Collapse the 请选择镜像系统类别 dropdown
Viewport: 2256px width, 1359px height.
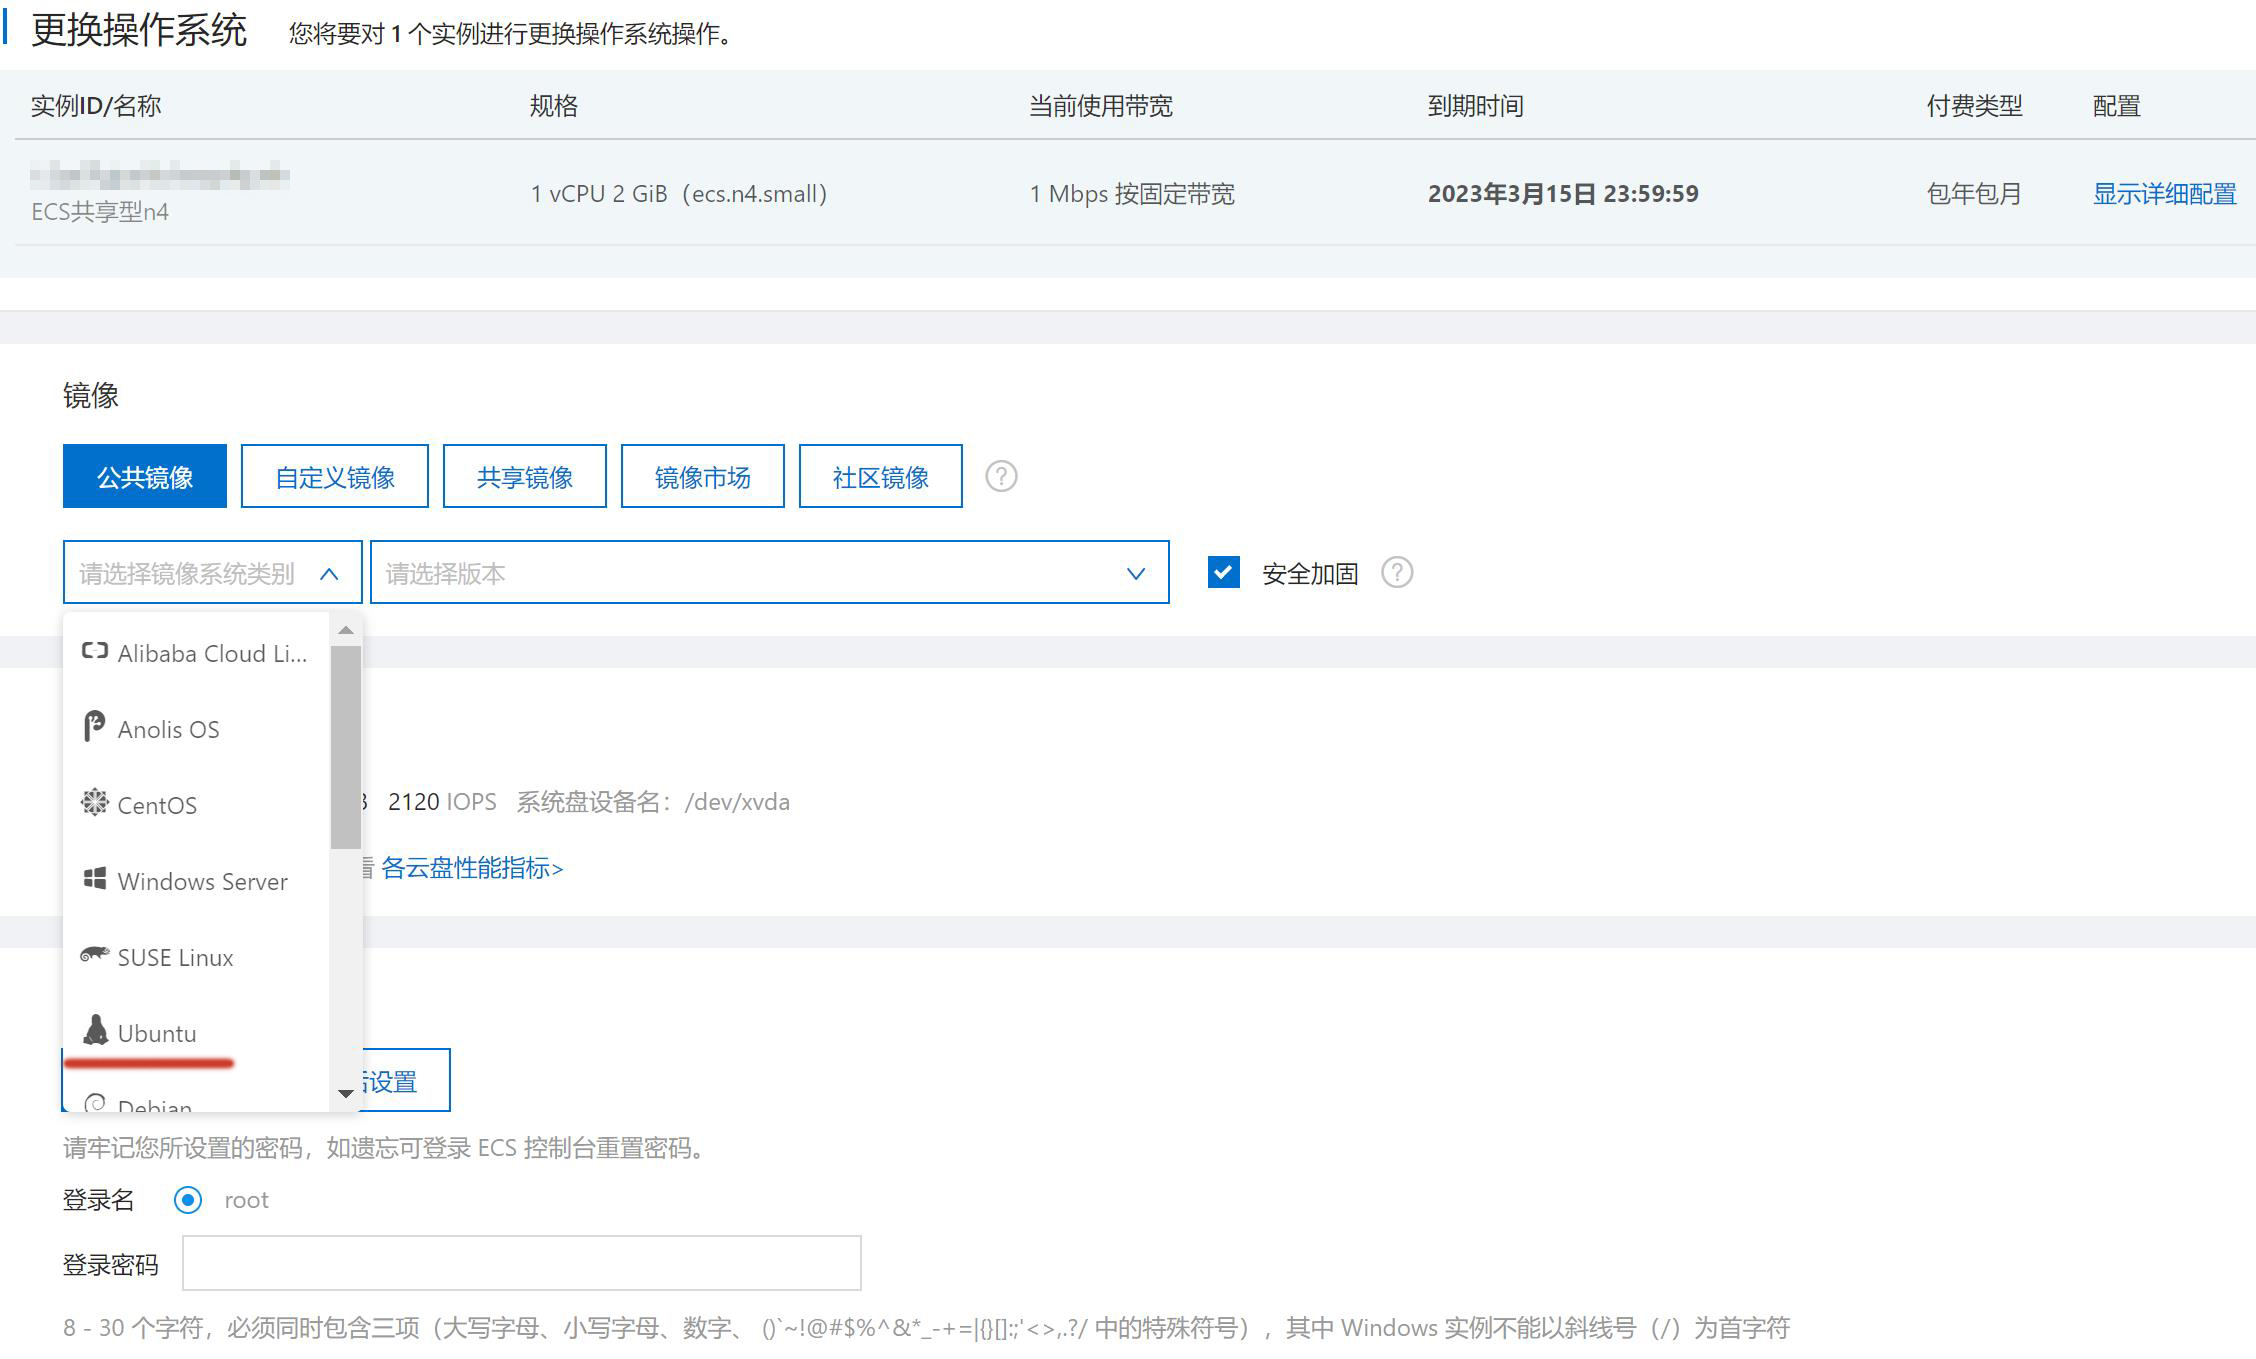tap(212, 573)
